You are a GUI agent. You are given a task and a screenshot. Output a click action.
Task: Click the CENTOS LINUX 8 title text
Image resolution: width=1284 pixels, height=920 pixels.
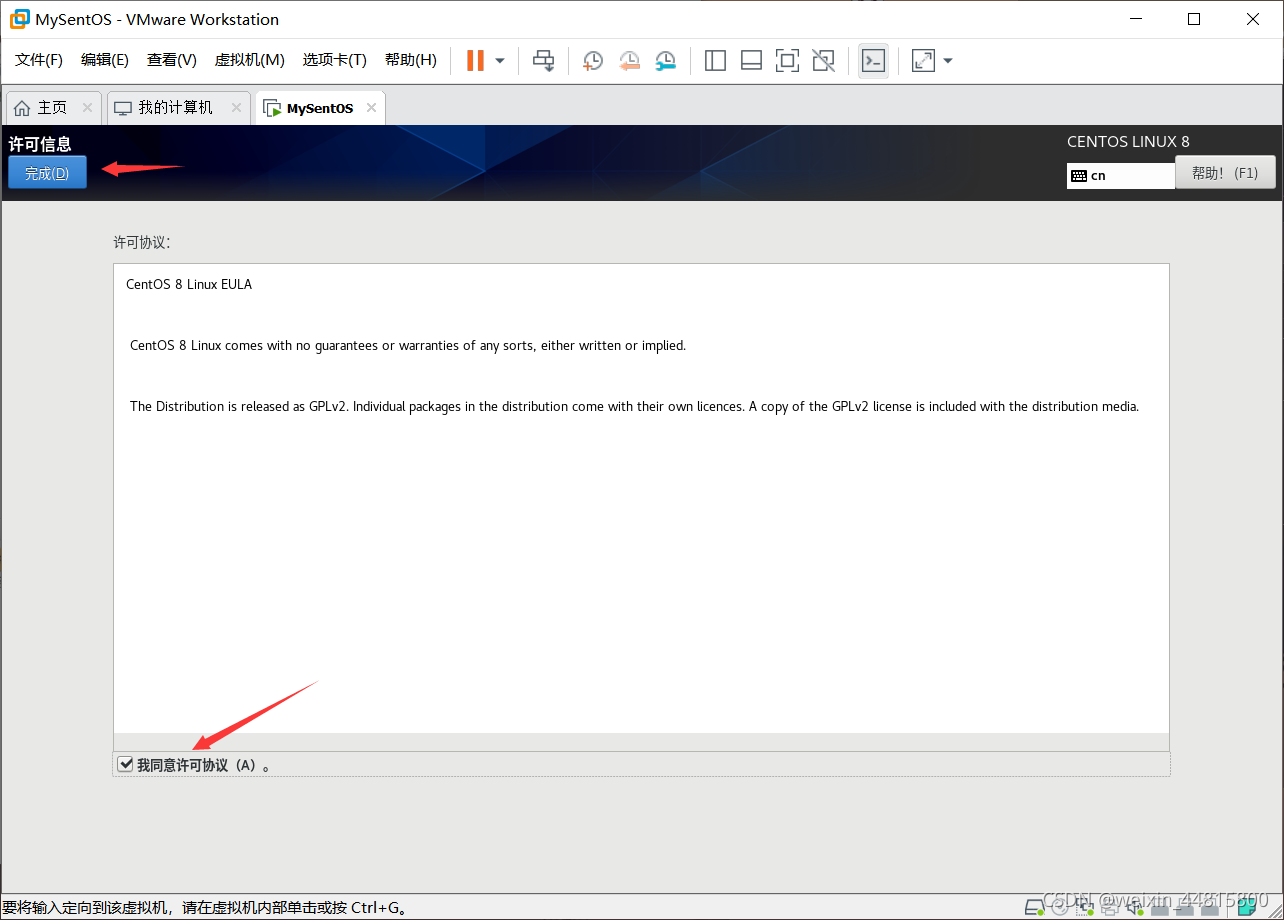[1128, 142]
